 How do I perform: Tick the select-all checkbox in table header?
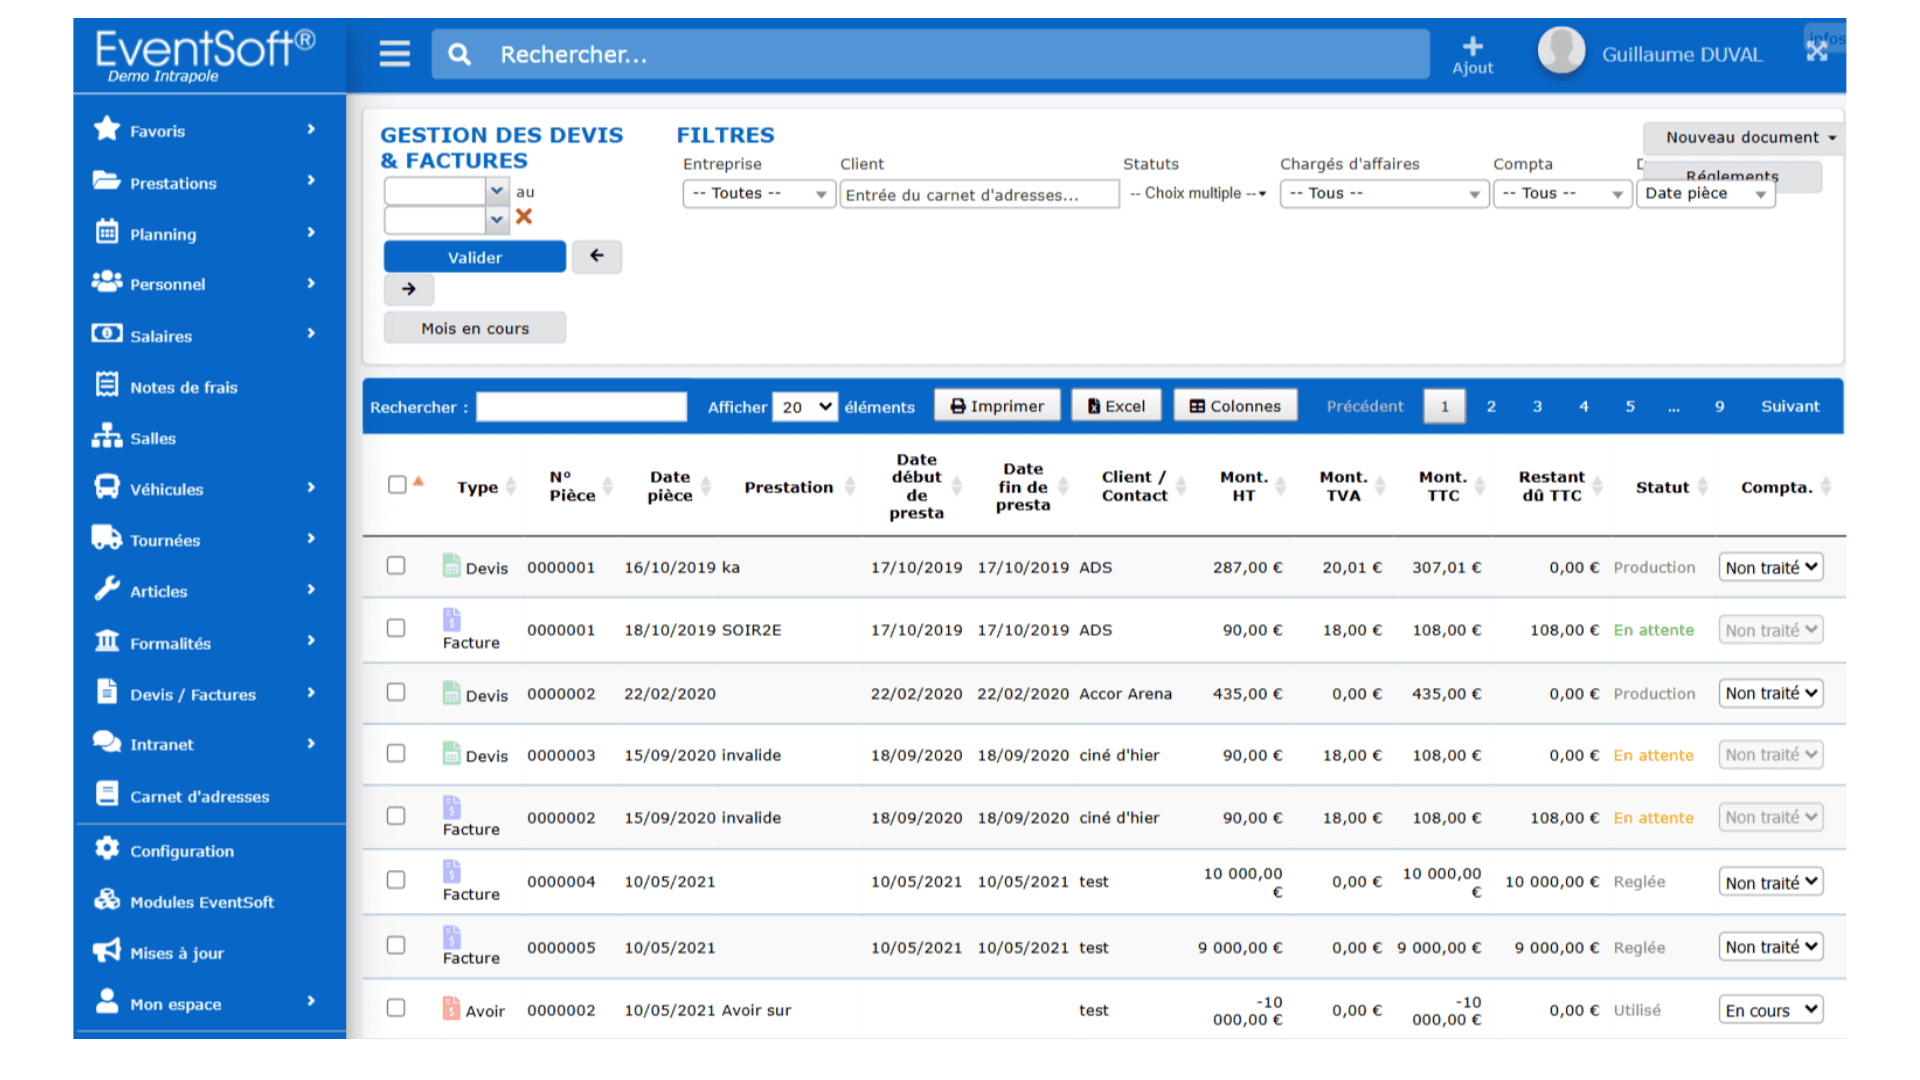pyautogui.click(x=397, y=485)
